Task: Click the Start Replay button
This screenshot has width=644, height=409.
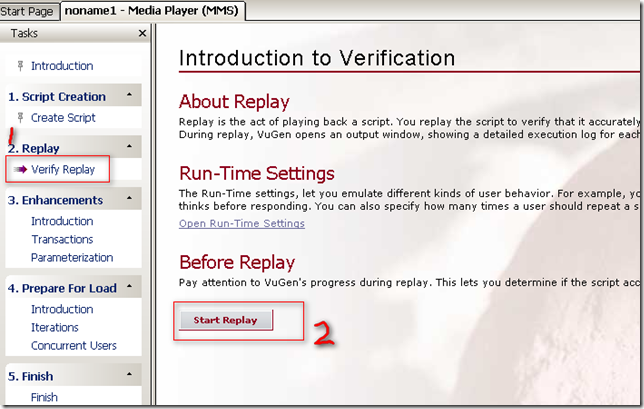Action: [x=225, y=320]
